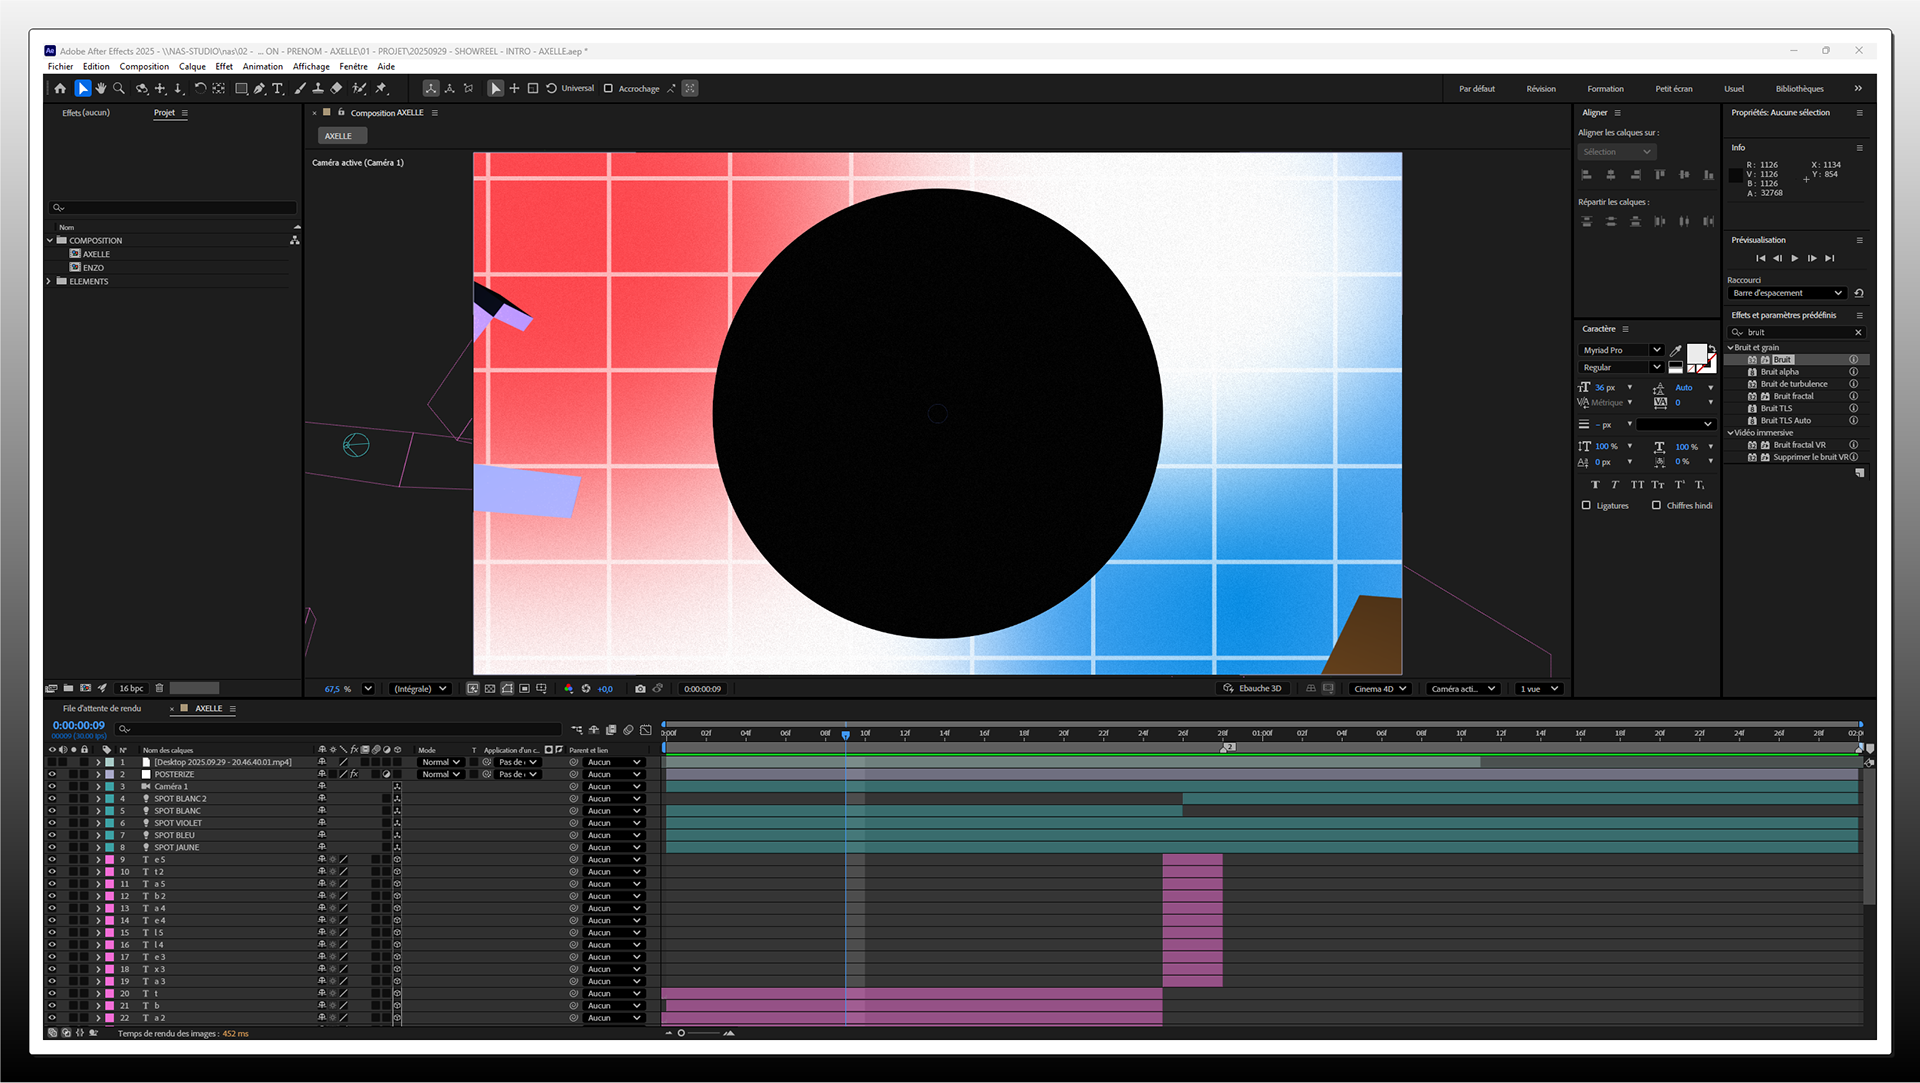The image size is (1920, 1083).
Task: Switch to File d'attente de rendu tab
Action: point(102,708)
